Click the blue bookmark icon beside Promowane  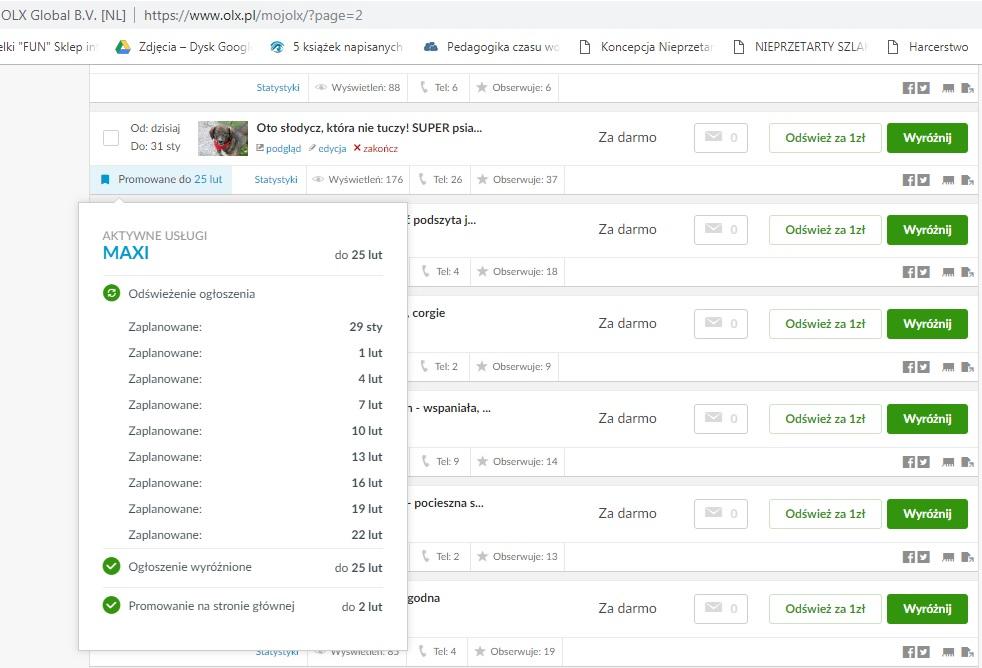[x=105, y=180]
